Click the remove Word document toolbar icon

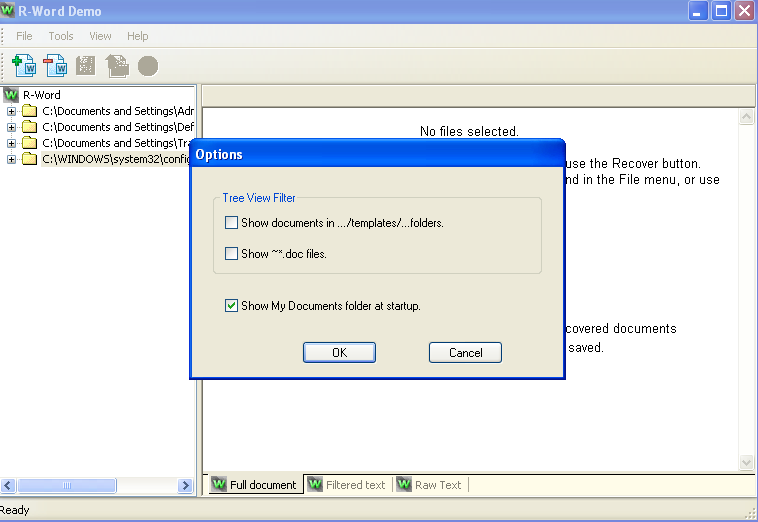click(55, 66)
